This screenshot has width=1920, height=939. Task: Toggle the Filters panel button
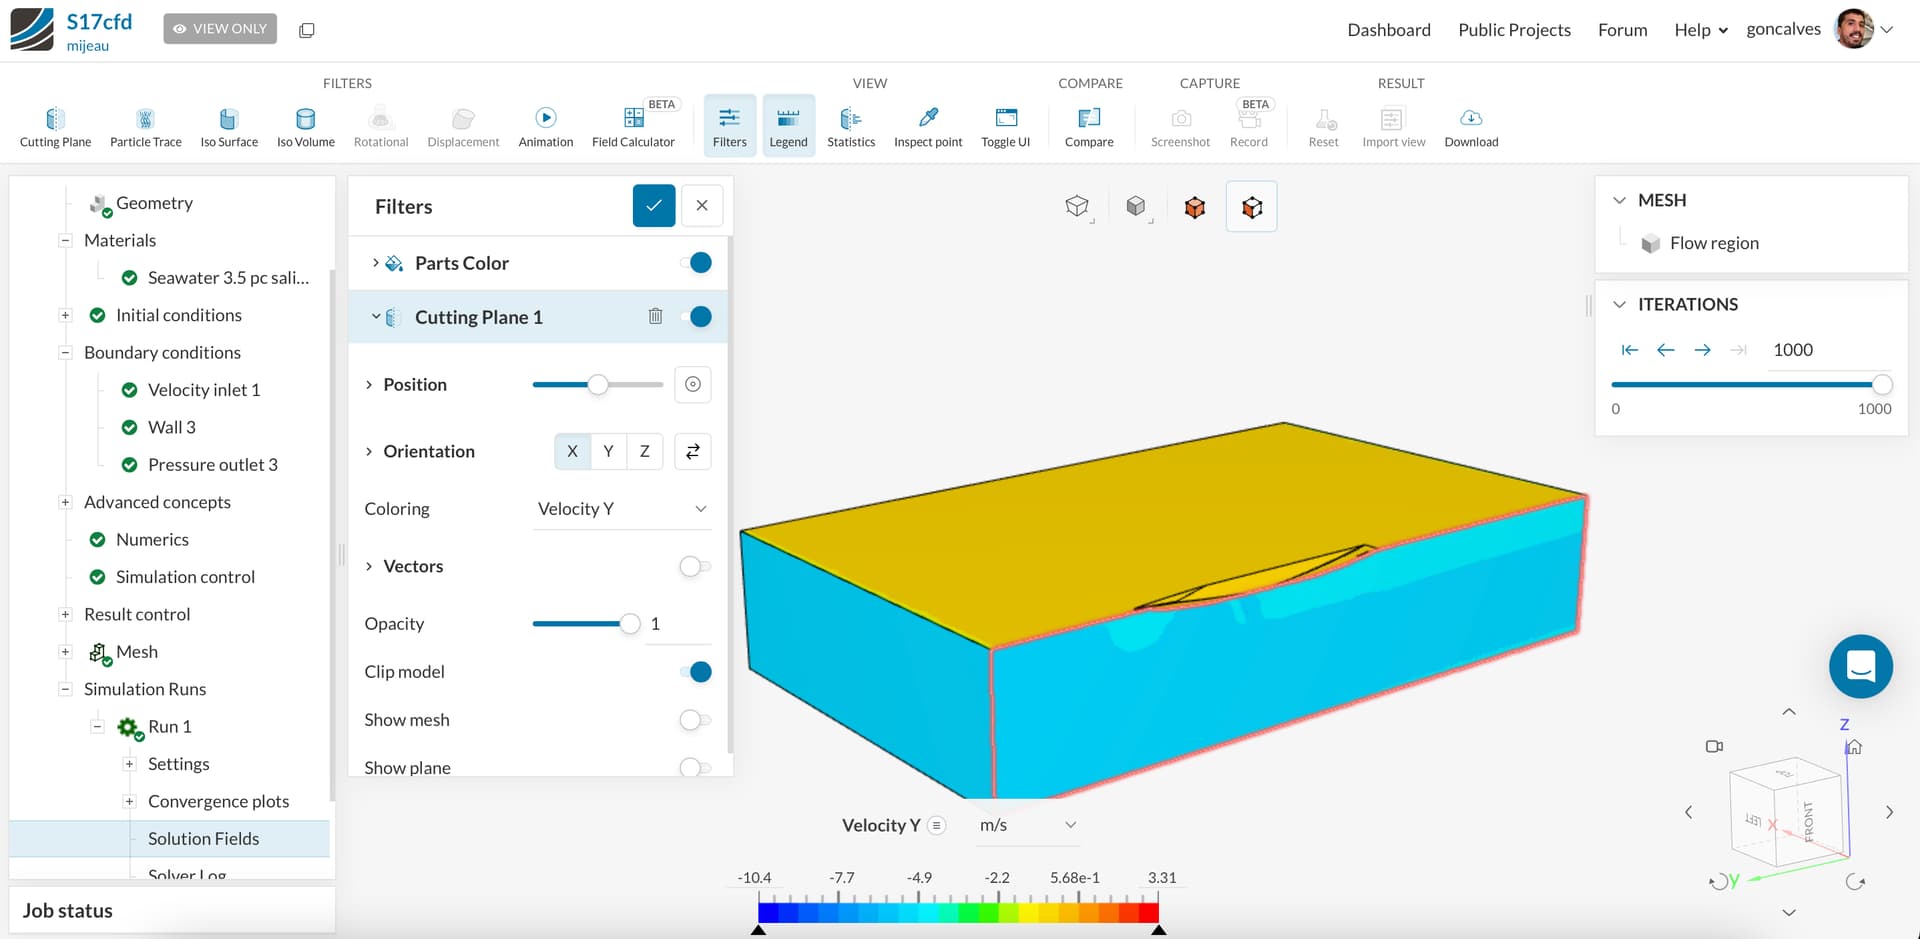click(730, 126)
